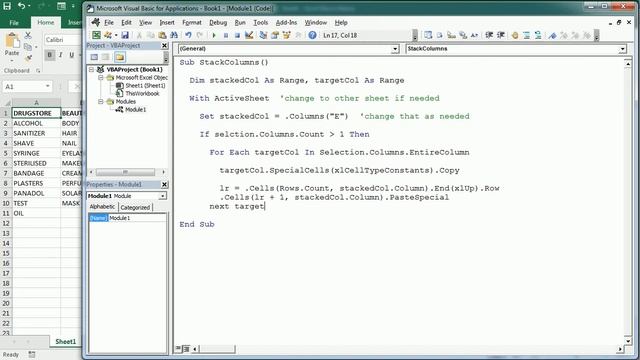
Task: Open the Excel font name Calibri box
Action: click(x=63, y=40)
